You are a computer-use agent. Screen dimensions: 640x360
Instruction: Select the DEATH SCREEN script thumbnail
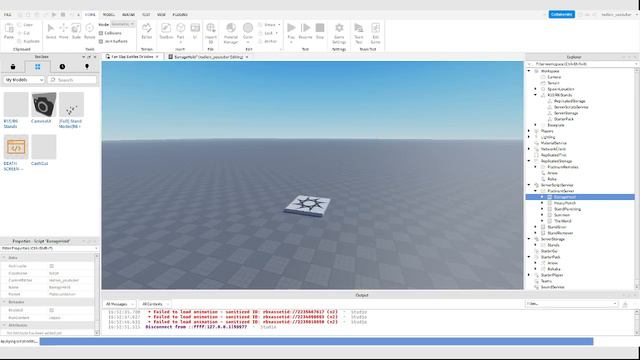(16, 147)
